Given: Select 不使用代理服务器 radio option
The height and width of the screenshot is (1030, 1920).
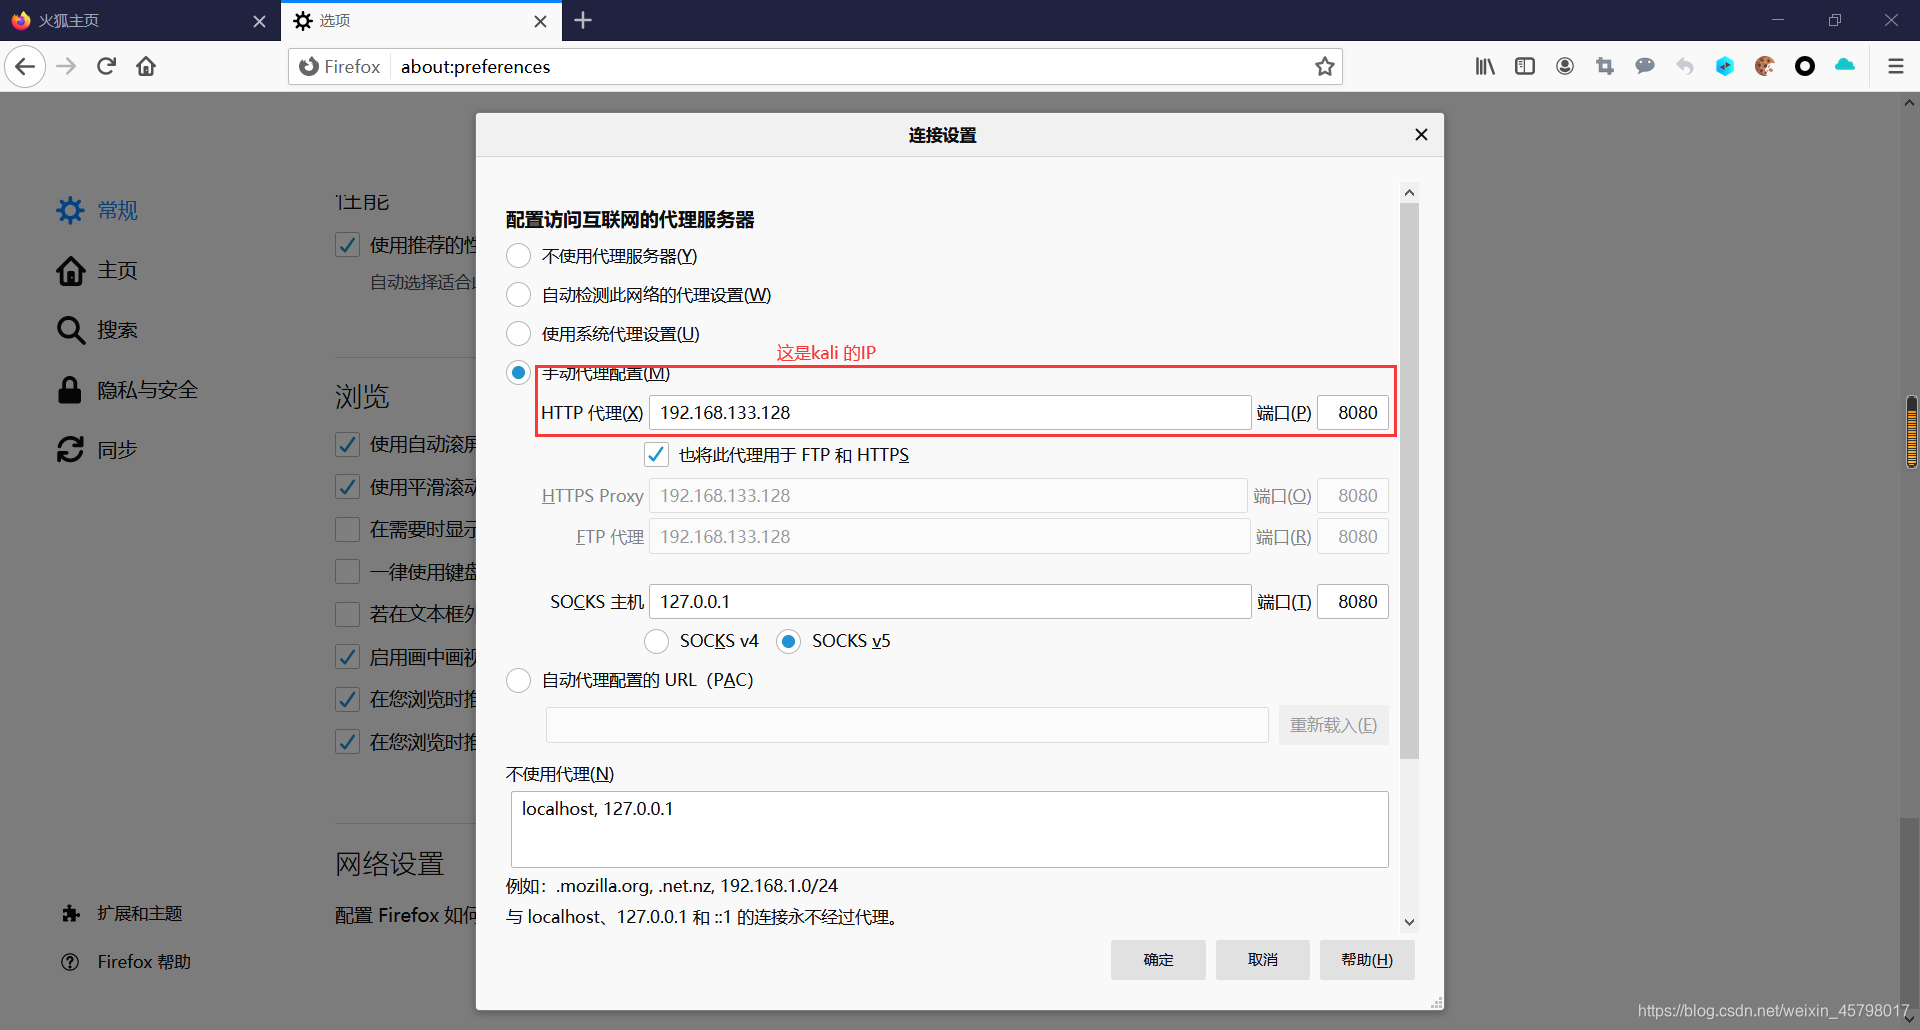Looking at the screenshot, I should click(x=518, y=256).
